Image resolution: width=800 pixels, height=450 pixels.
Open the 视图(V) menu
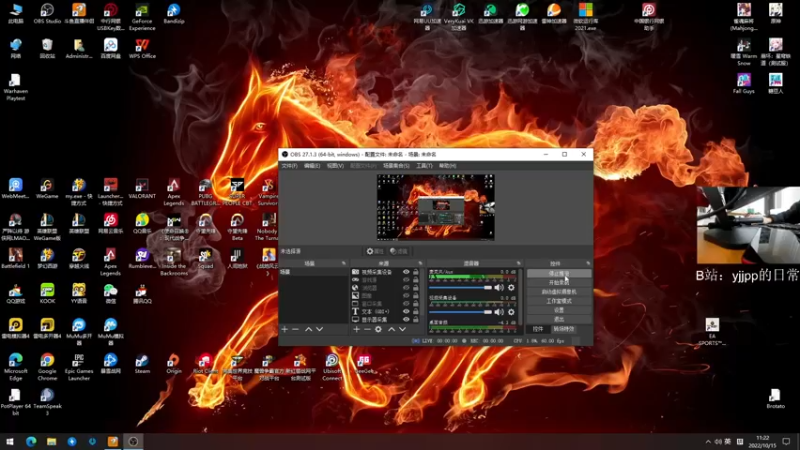[335, 166]
